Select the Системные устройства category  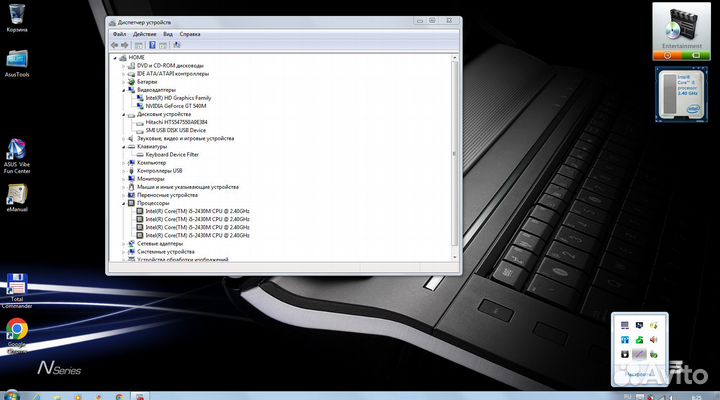click(x=165, y=252)
